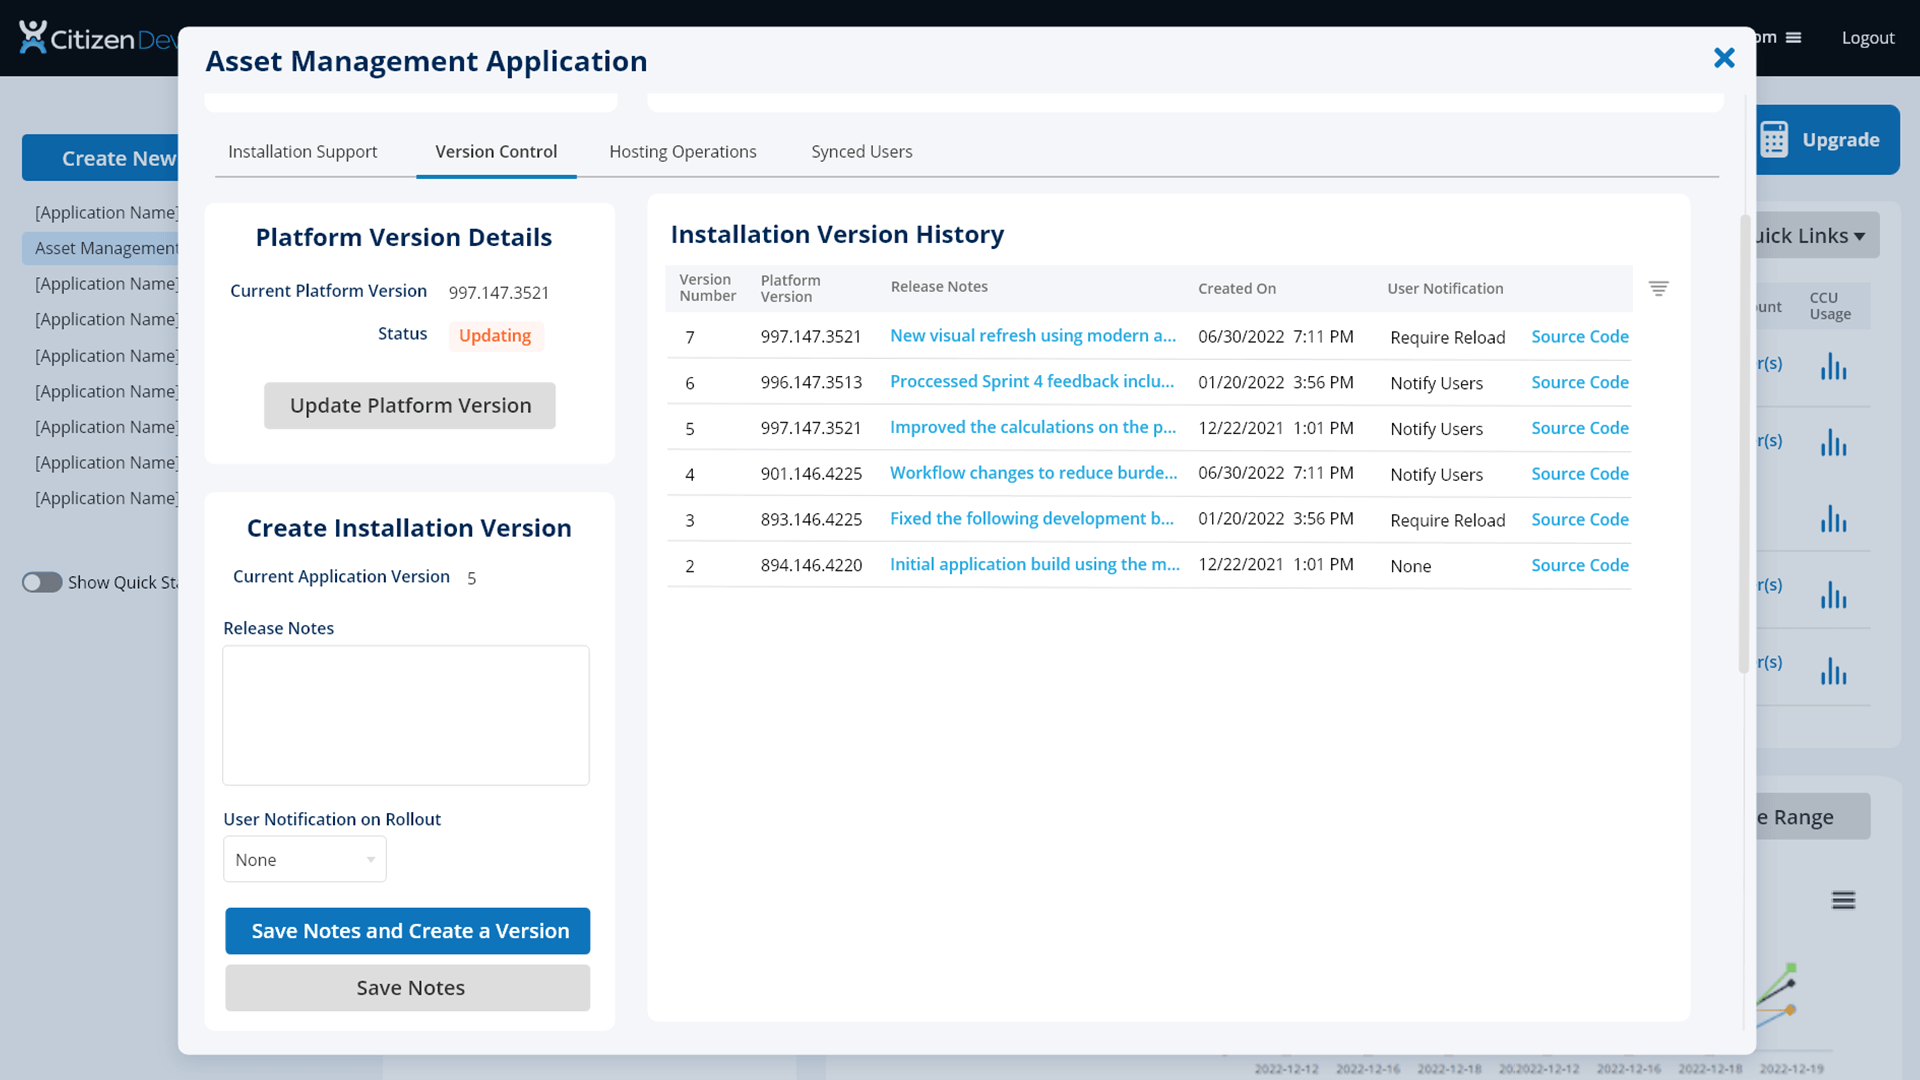1920x1080 pixels.
Task: Open the Hosting Operations tab
Action: tap(682, 152)
